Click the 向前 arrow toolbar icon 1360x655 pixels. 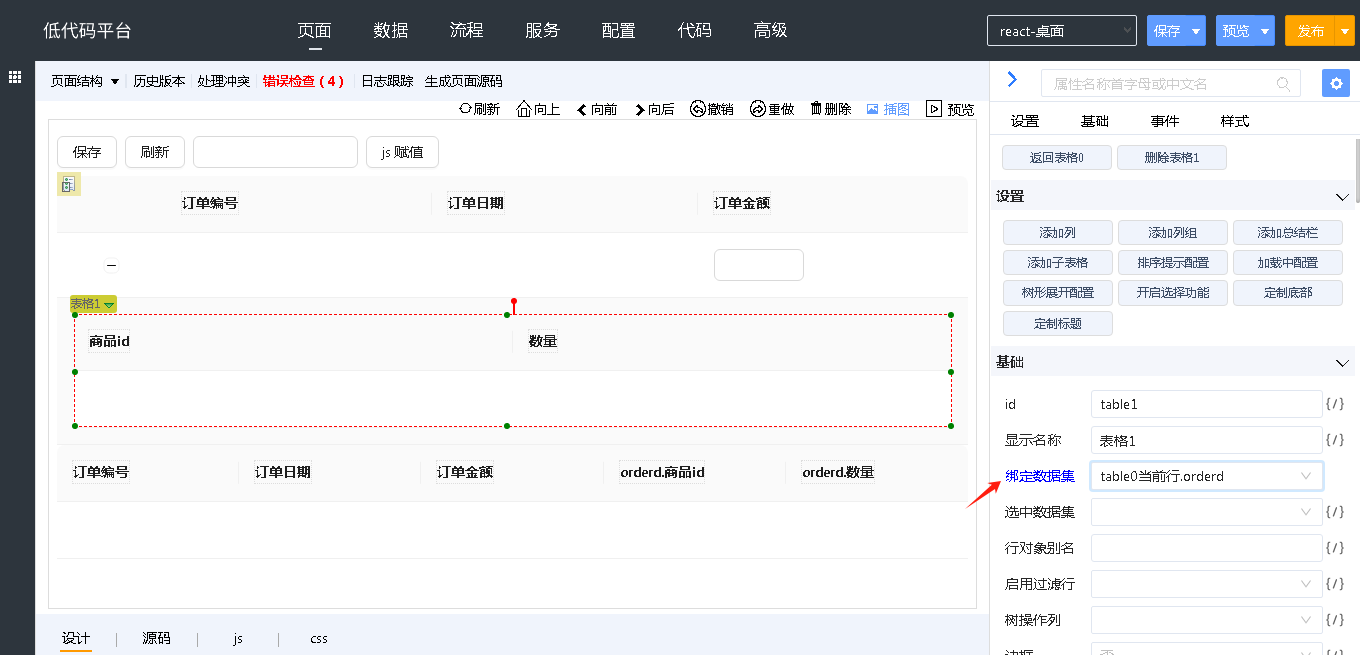581,109
